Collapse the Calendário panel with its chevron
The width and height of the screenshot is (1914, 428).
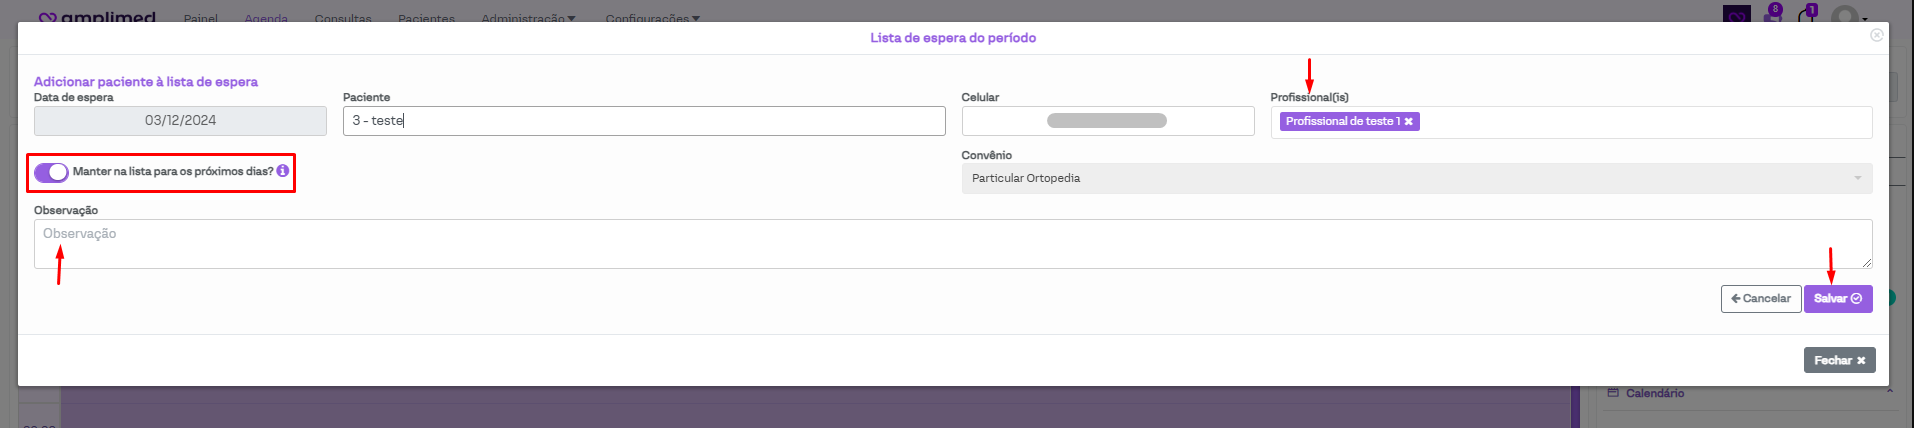1888,391
